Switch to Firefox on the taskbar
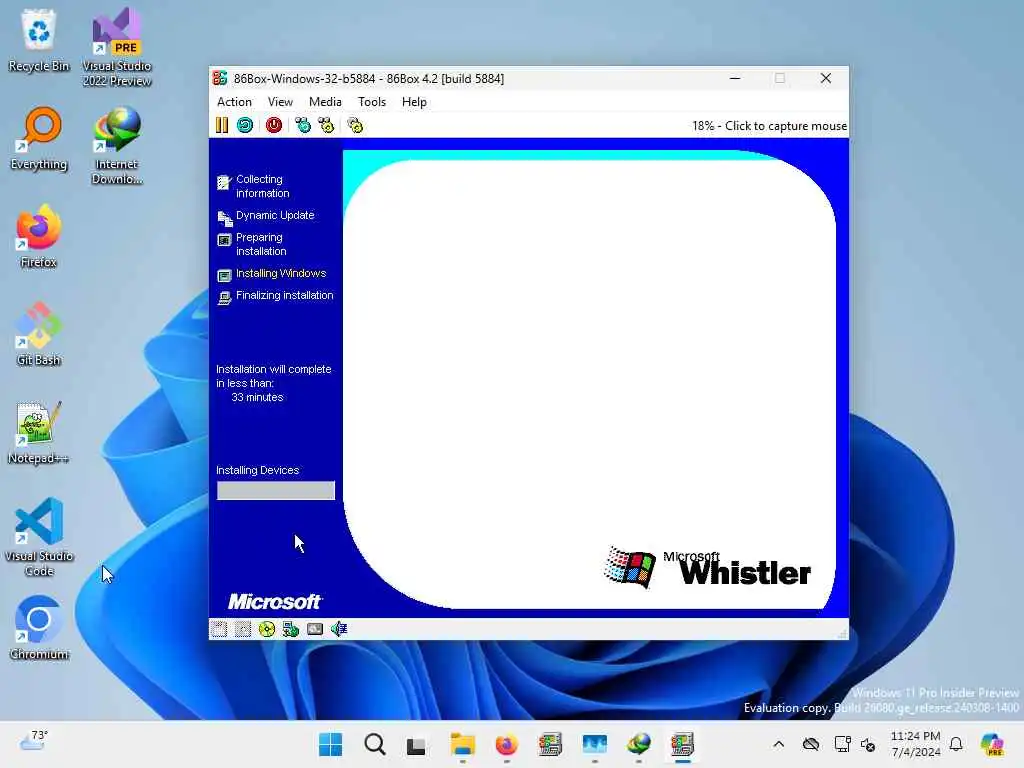This screenshot has height=768, width=1024. [506, 744]
